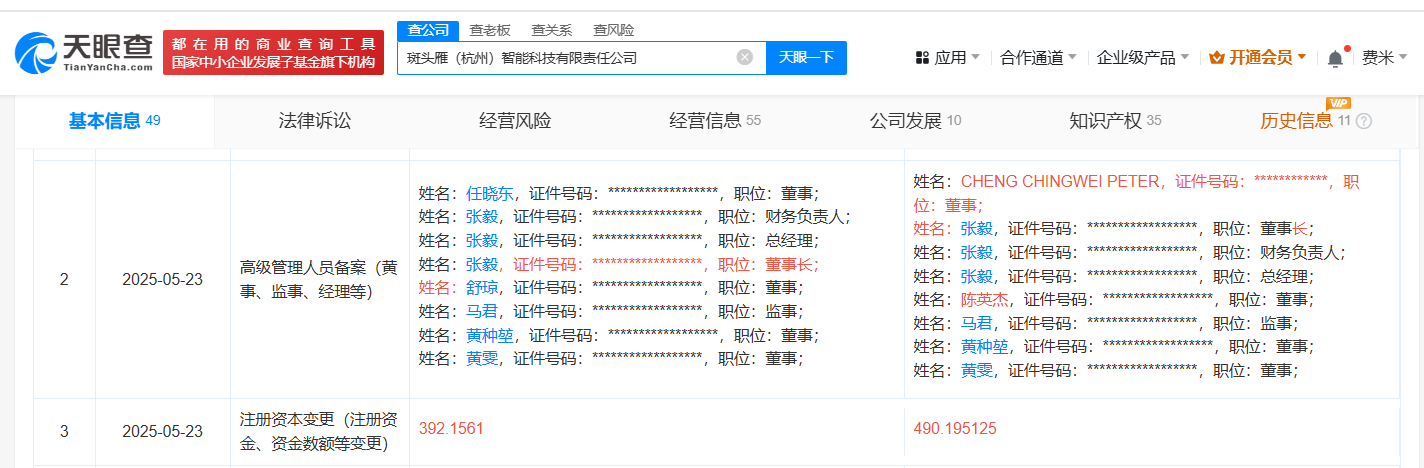Clear the search box with the X icon
This screenshot has height=468, width=1424.
pyautogui.click(x=745, y=57)
